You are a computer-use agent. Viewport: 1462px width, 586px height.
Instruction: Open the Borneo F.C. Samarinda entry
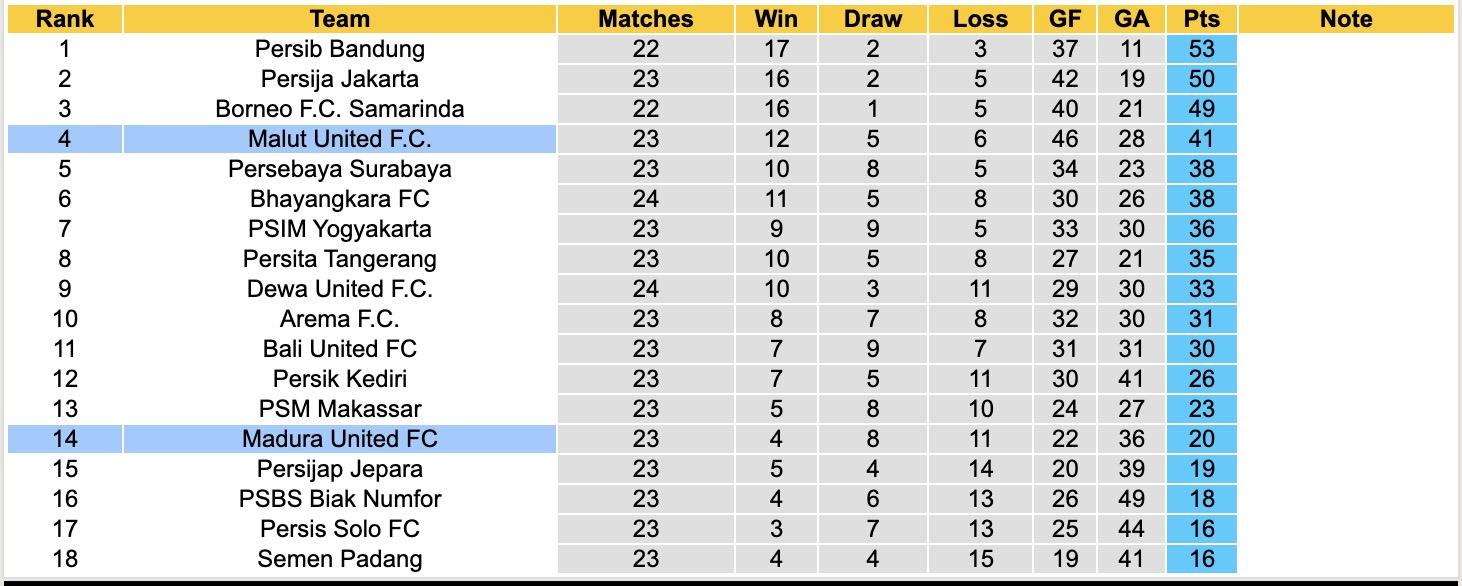(x=339, y=109)
